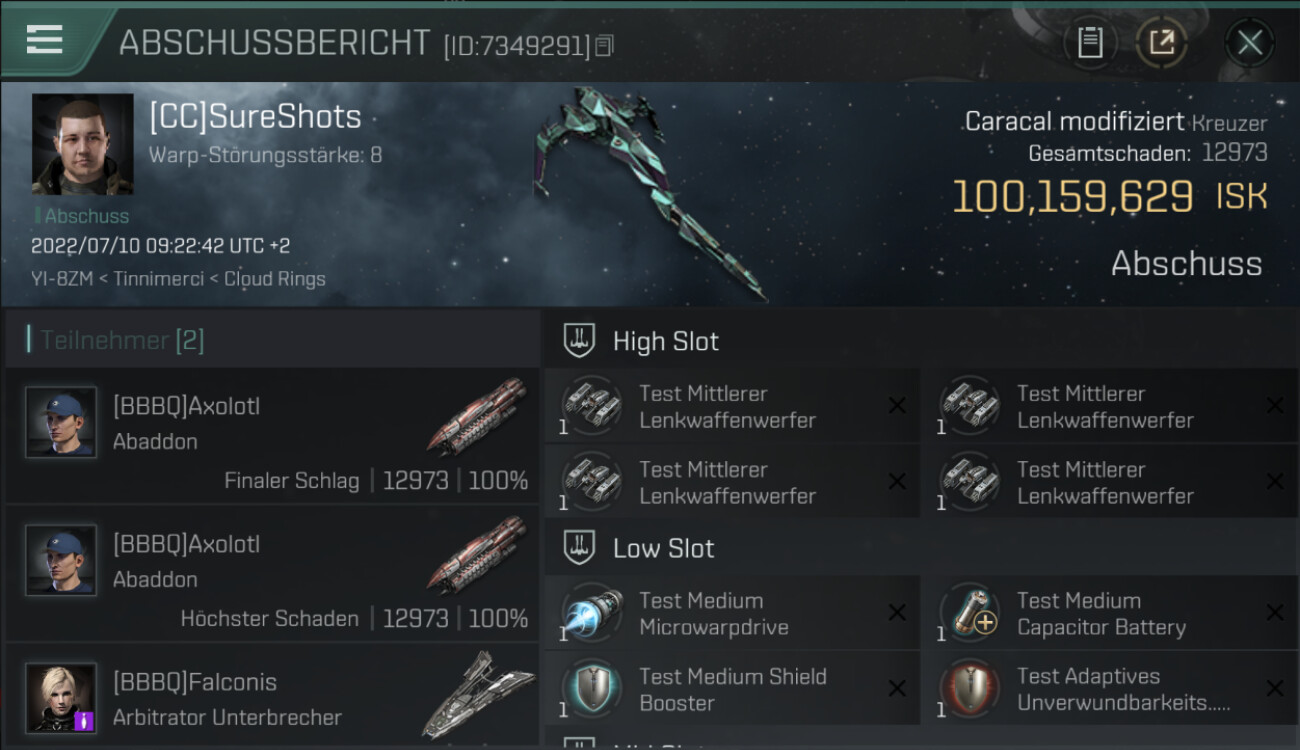The height and width of the screenshot is (750, 1300).
Task: Click the SureShots pilot portrait
Action: (83, 144)
